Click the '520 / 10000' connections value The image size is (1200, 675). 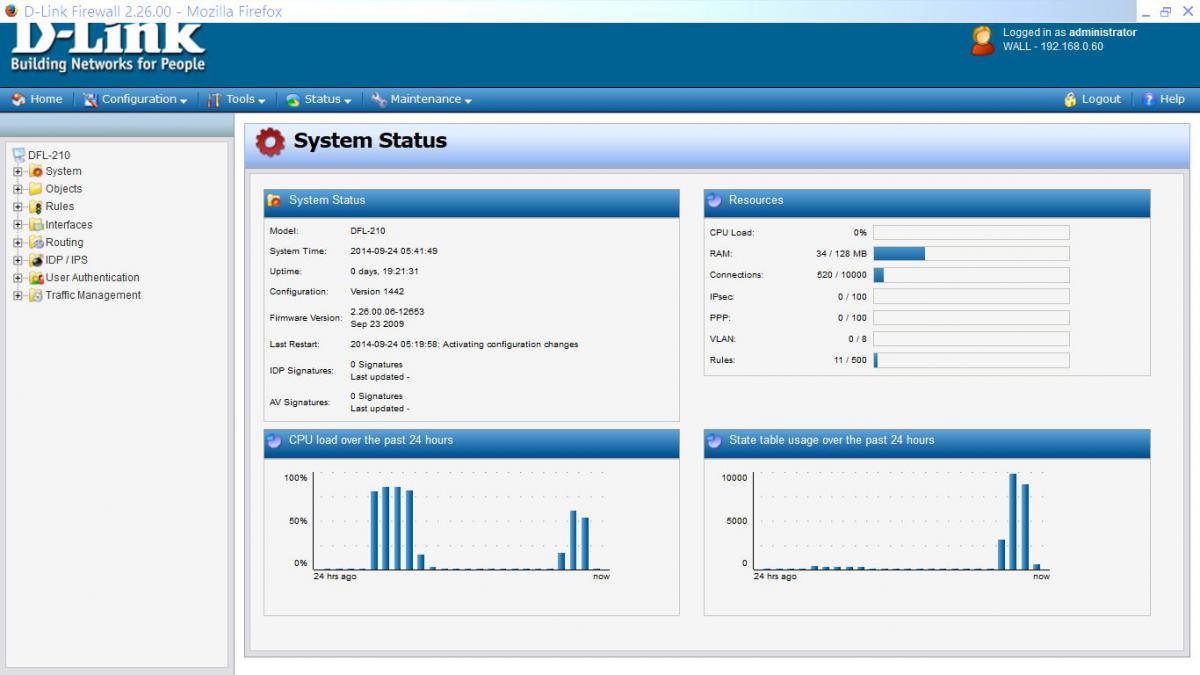tap(842, 275)
